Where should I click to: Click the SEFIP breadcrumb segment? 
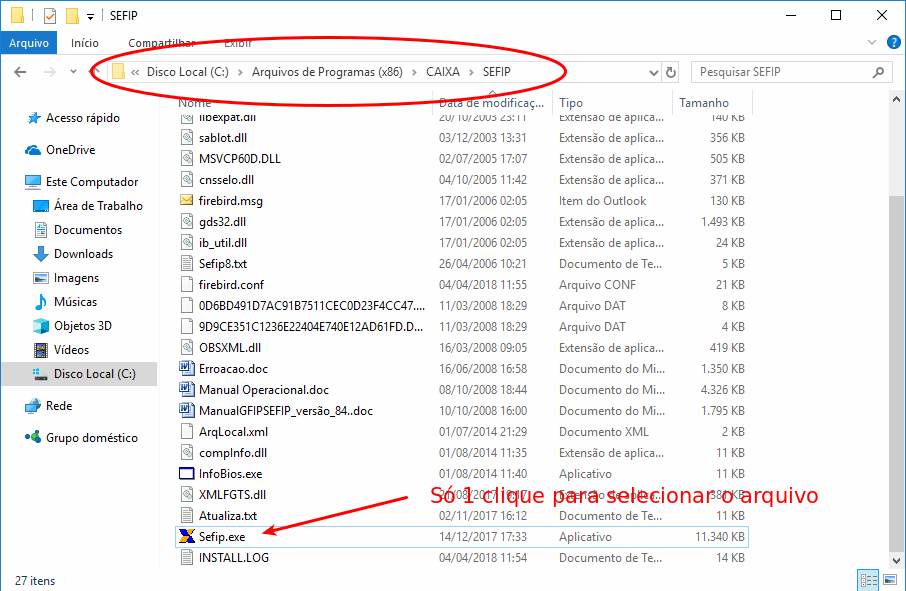point(496,72)
